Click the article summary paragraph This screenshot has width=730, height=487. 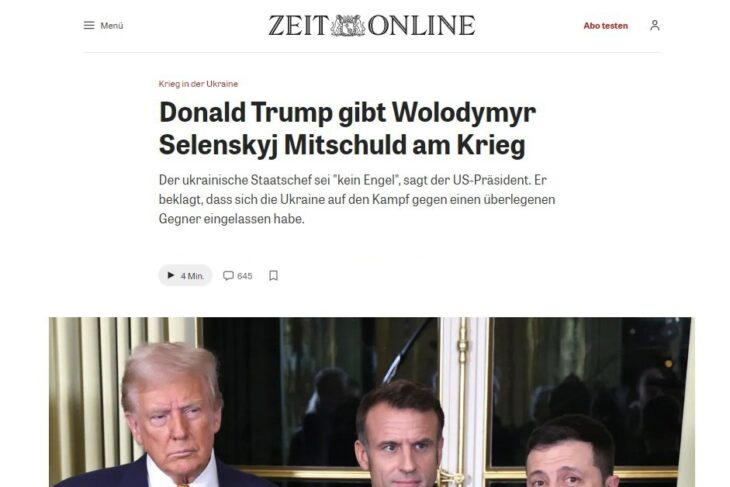[x=357, y=199]
